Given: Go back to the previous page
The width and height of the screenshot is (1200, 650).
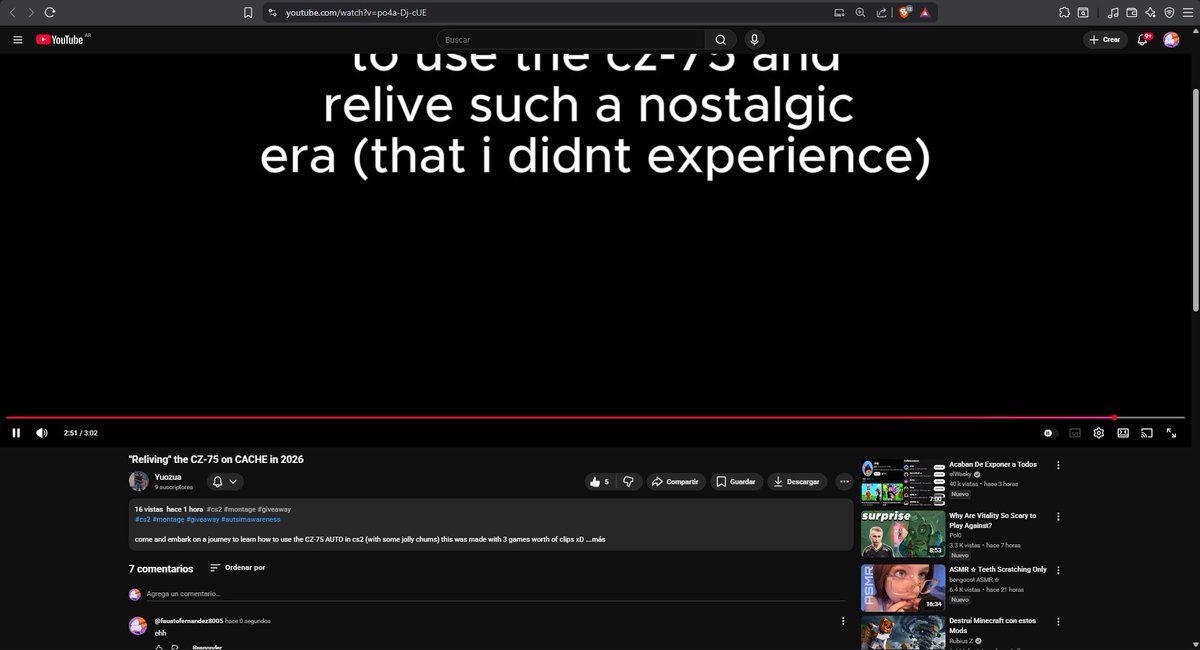Looking at the screenshot, I should pyautogui.click(x=12, y=13).
